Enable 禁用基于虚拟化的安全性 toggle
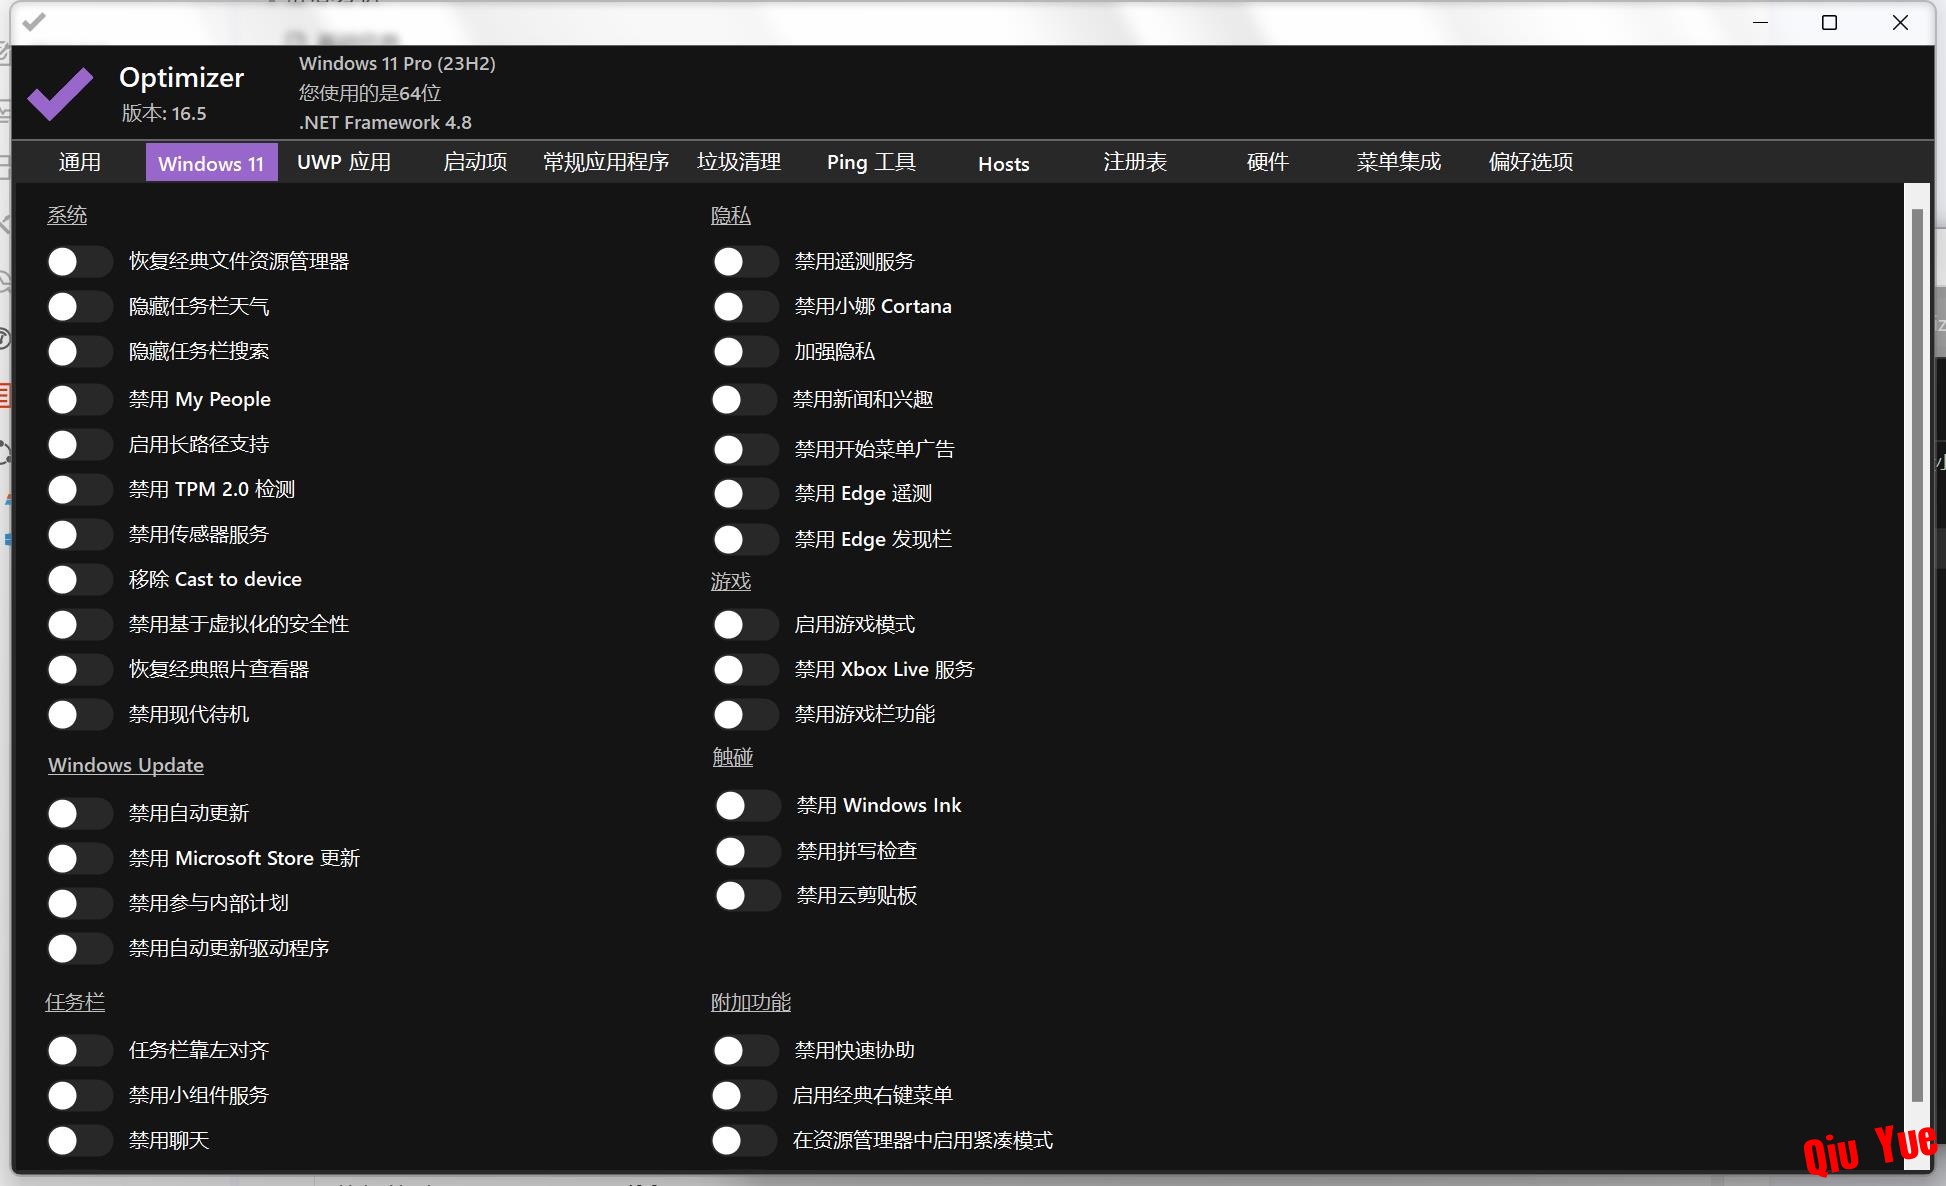The height and width of the screenshot is (1186, 1946). coord(79,625)
